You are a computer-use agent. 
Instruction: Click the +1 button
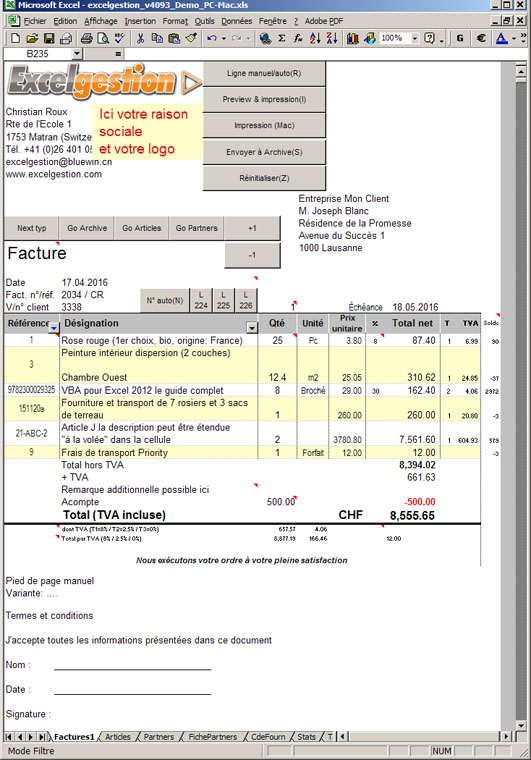coord(252,228)
